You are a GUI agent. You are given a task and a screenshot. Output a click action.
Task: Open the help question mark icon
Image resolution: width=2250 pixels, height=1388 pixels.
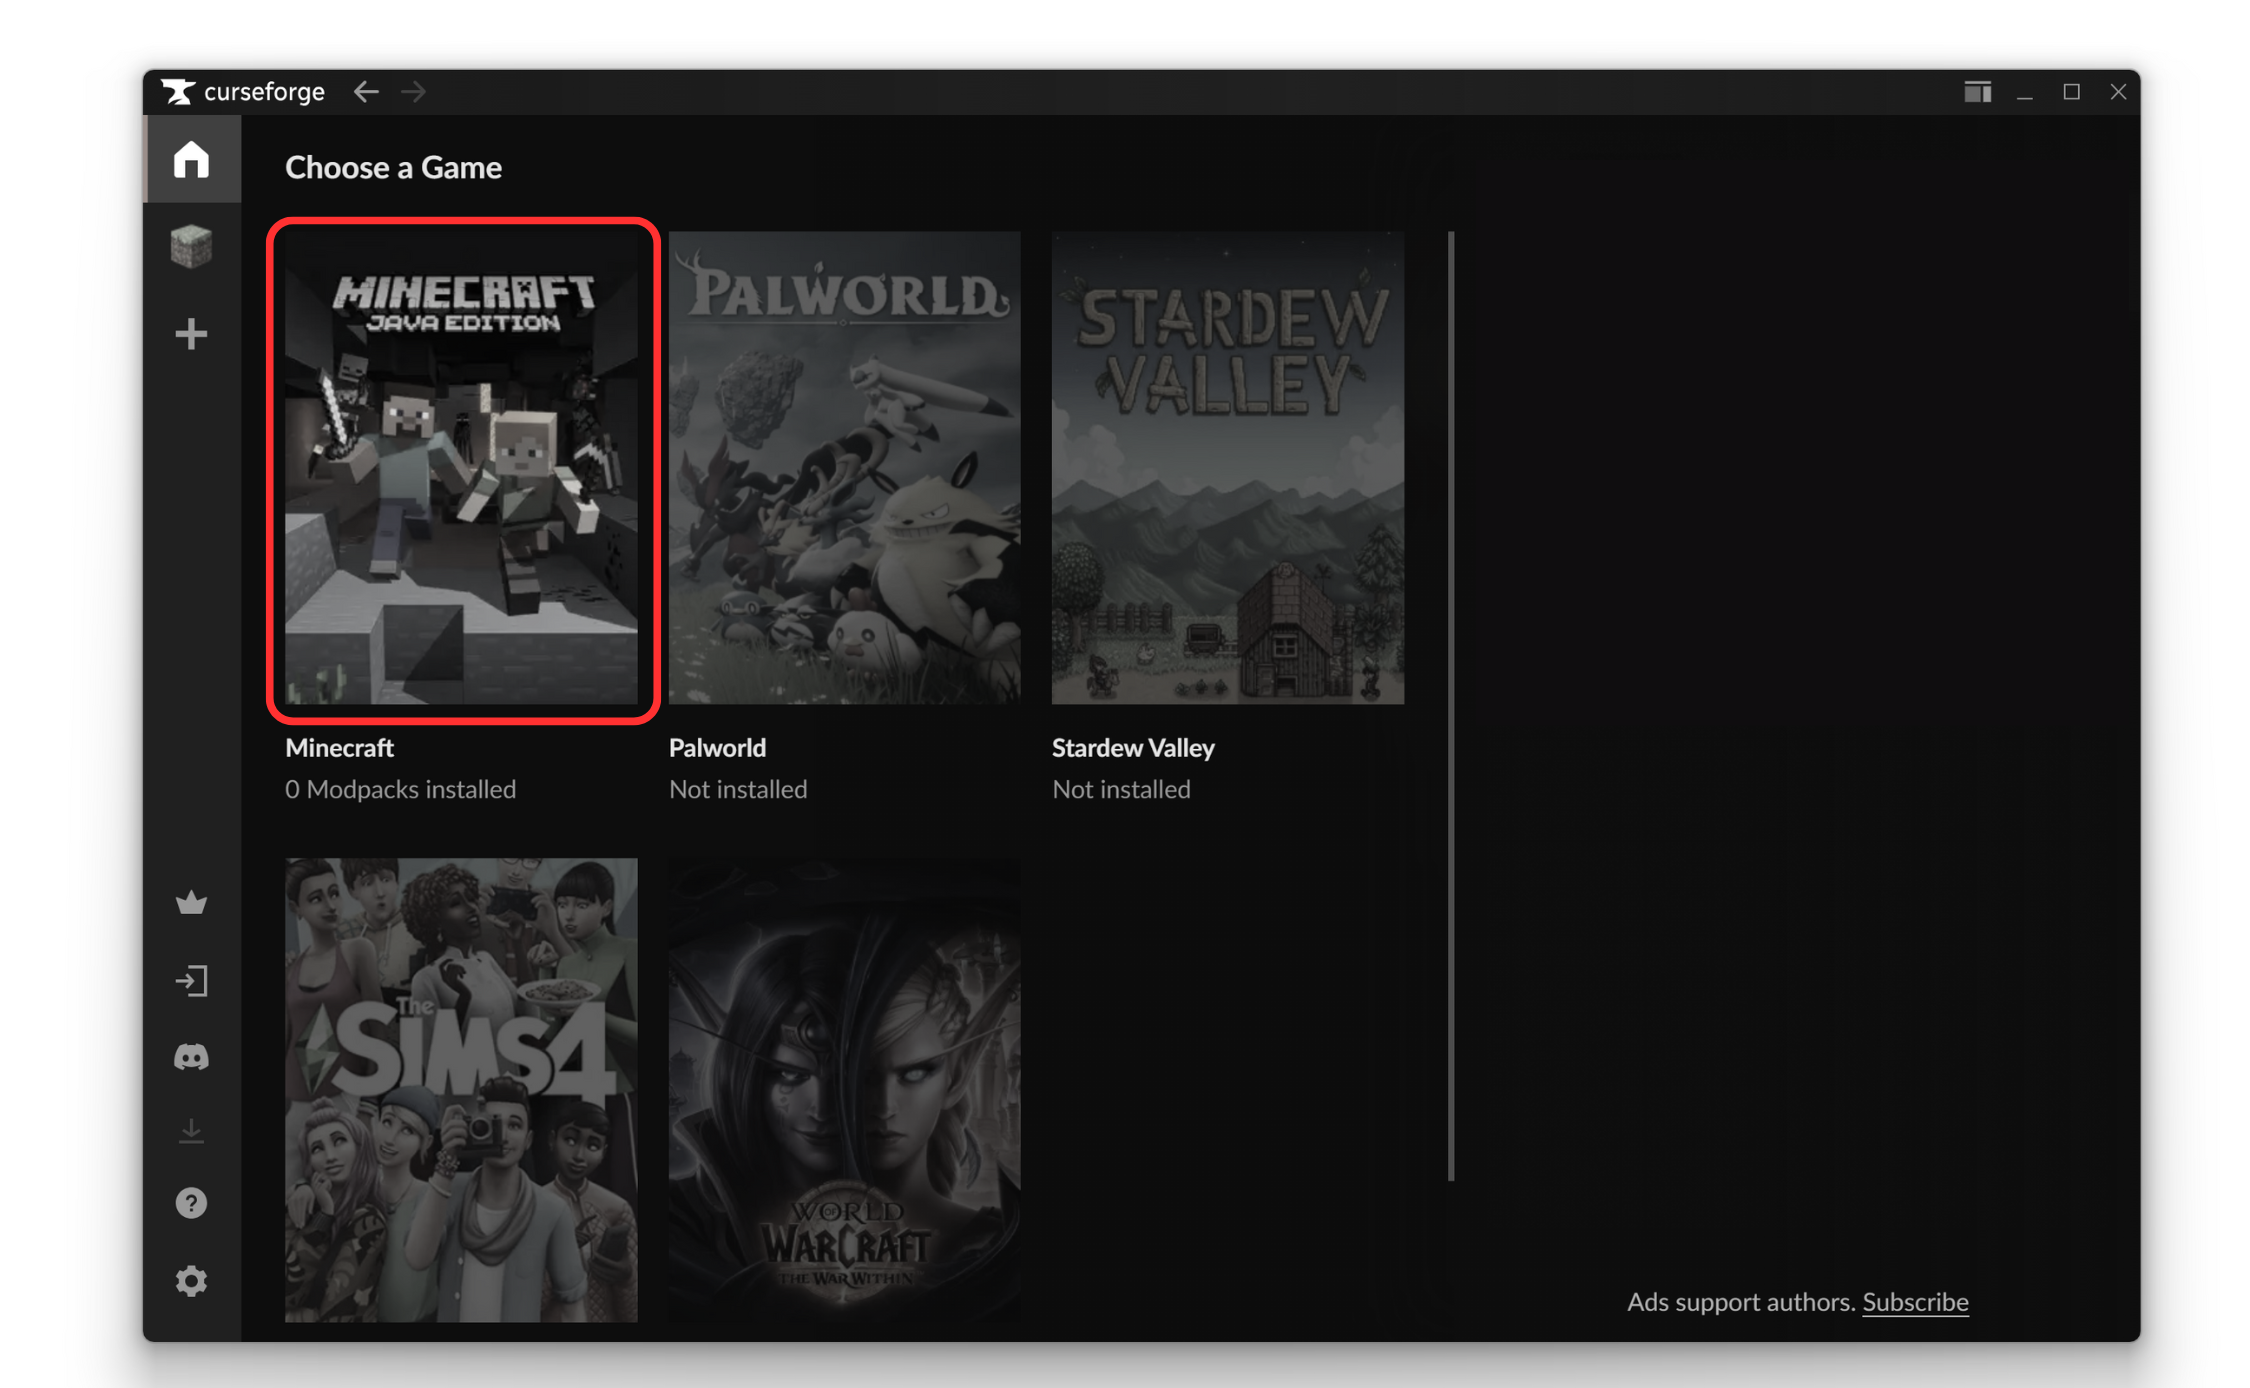point(191,1203)
